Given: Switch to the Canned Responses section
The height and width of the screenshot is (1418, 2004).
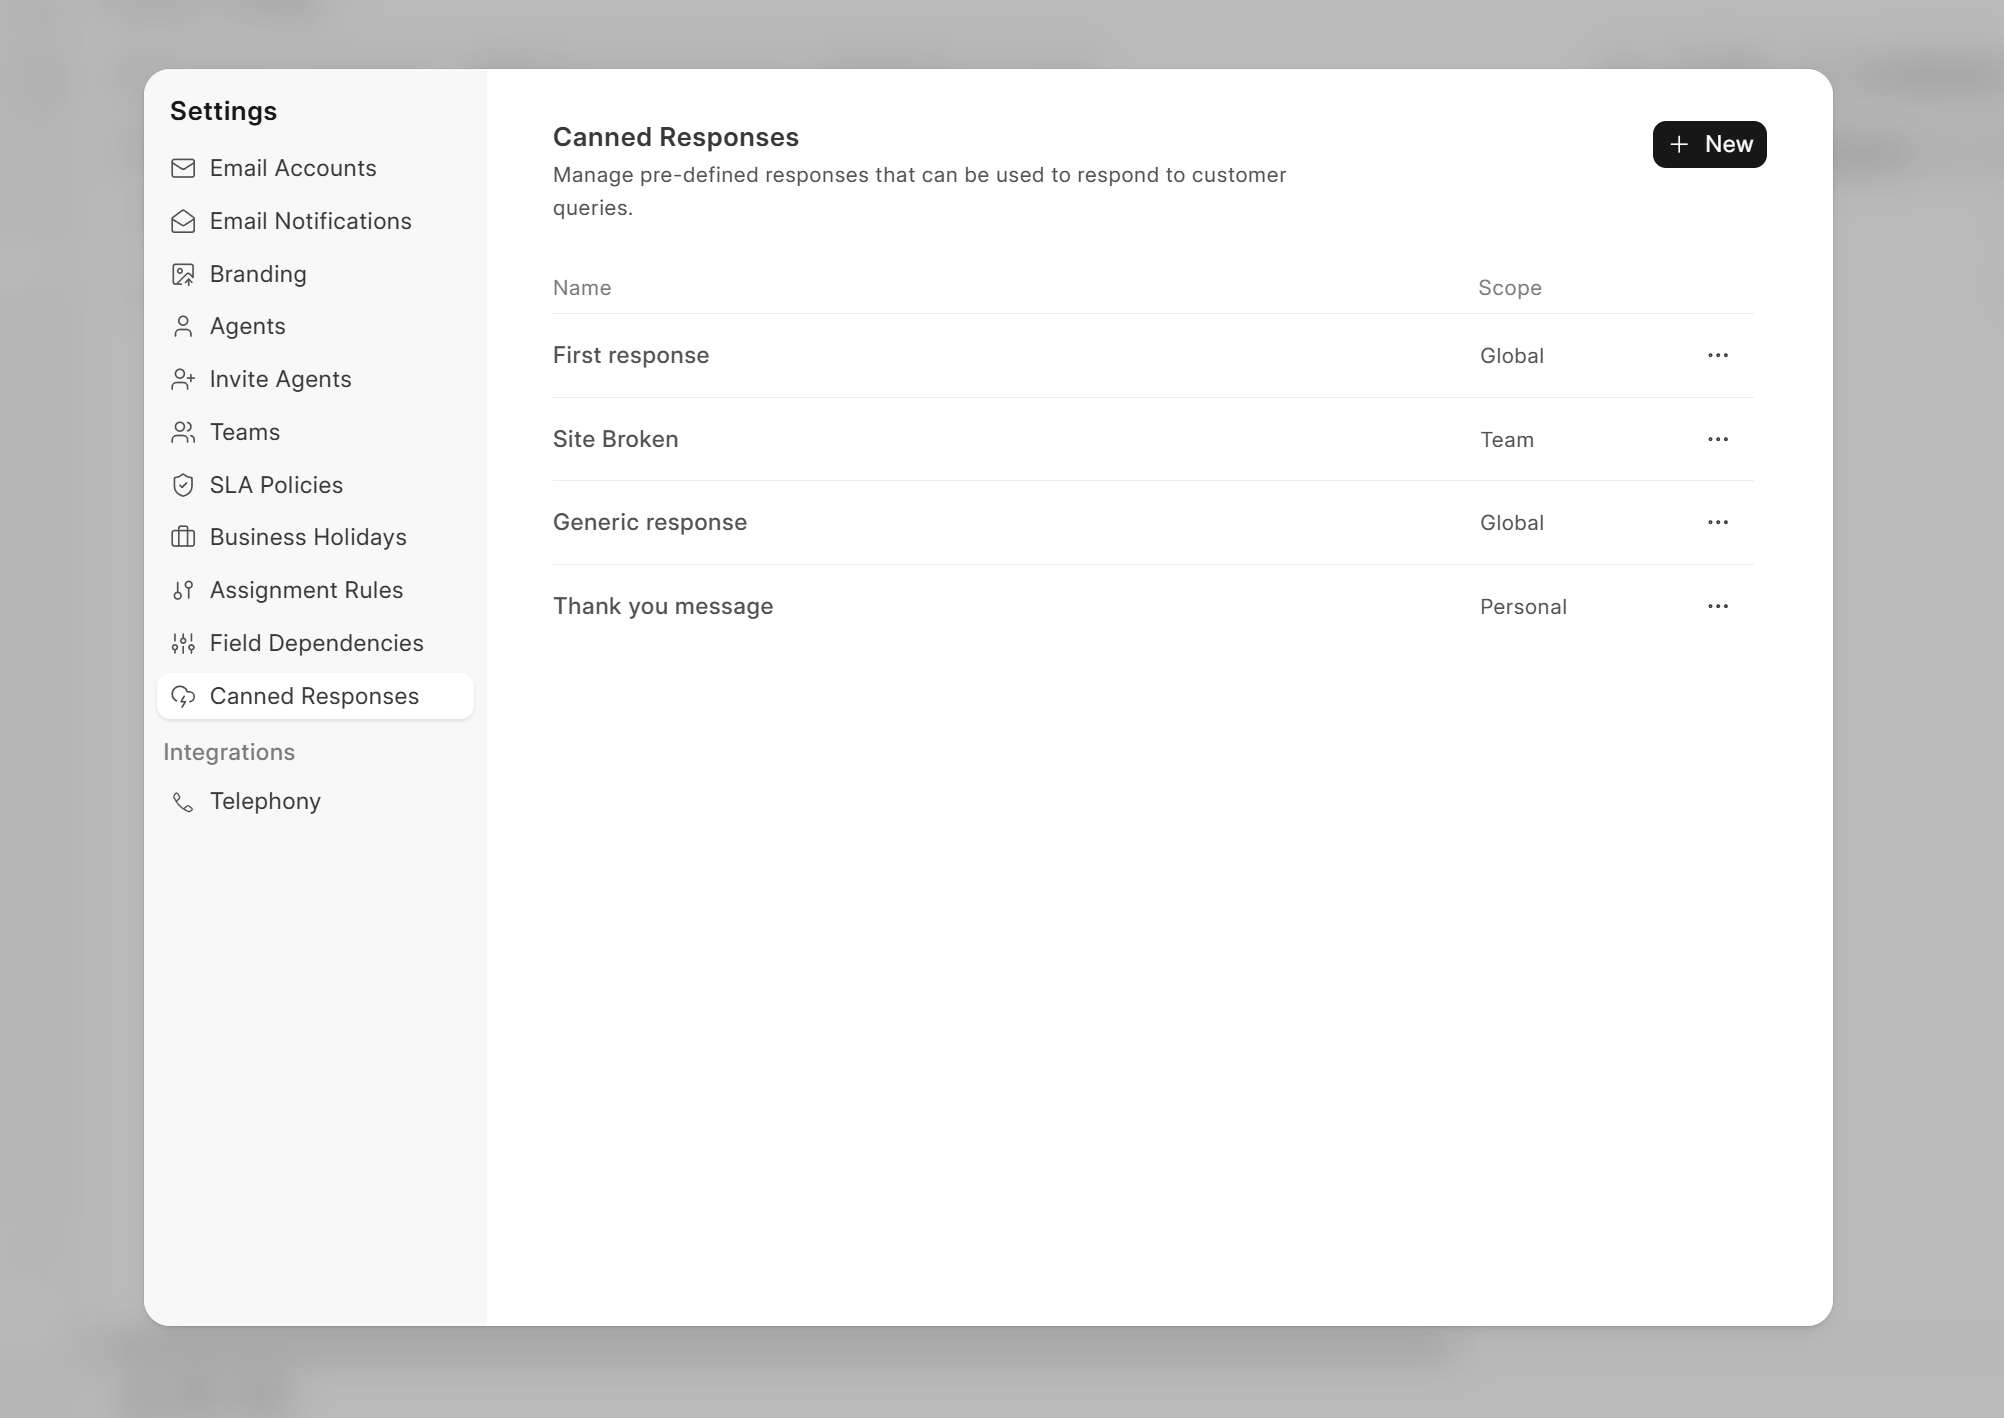Looking at the screenshot, I should click(314, 696).
